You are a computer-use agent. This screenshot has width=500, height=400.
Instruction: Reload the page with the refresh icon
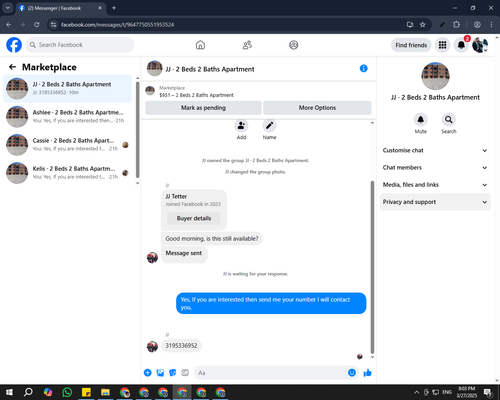pyautogui.click(x=37, y=25)
